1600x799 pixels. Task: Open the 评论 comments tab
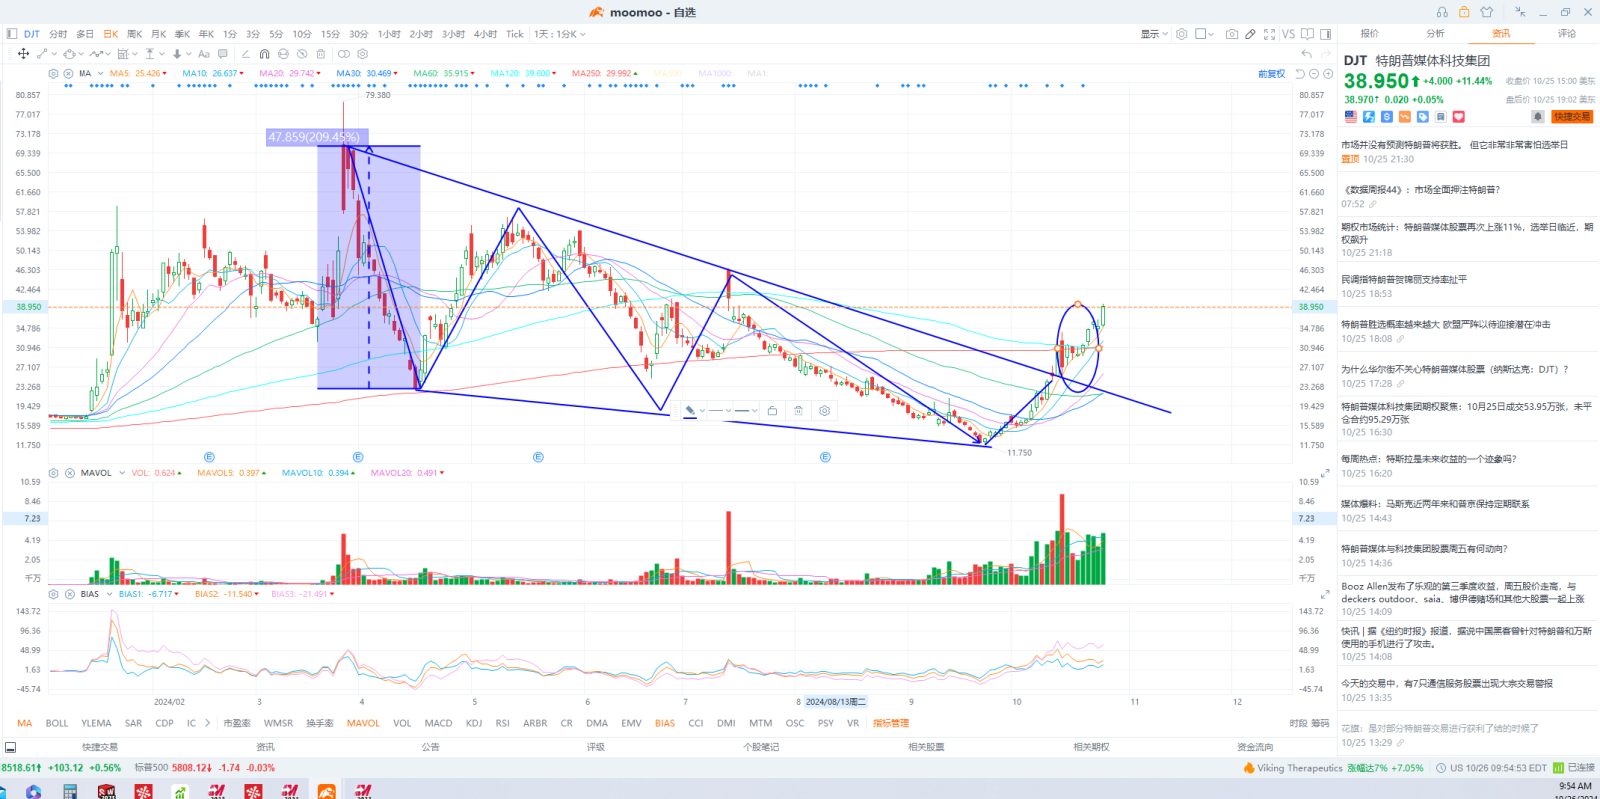point(1567,34)
